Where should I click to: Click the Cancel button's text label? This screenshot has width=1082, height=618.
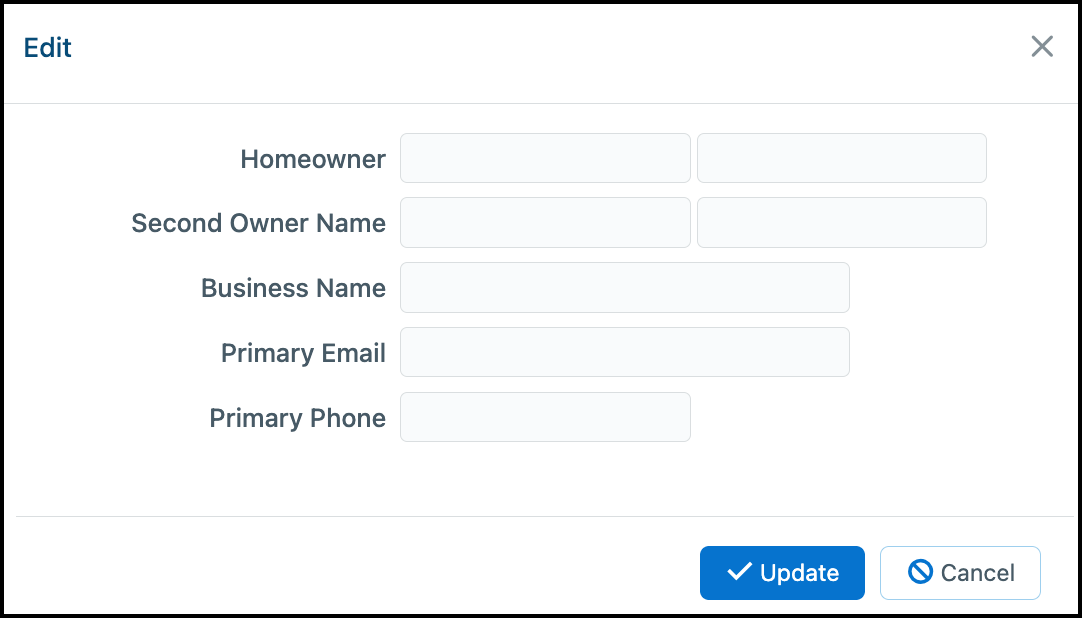[x=978, y=573]
